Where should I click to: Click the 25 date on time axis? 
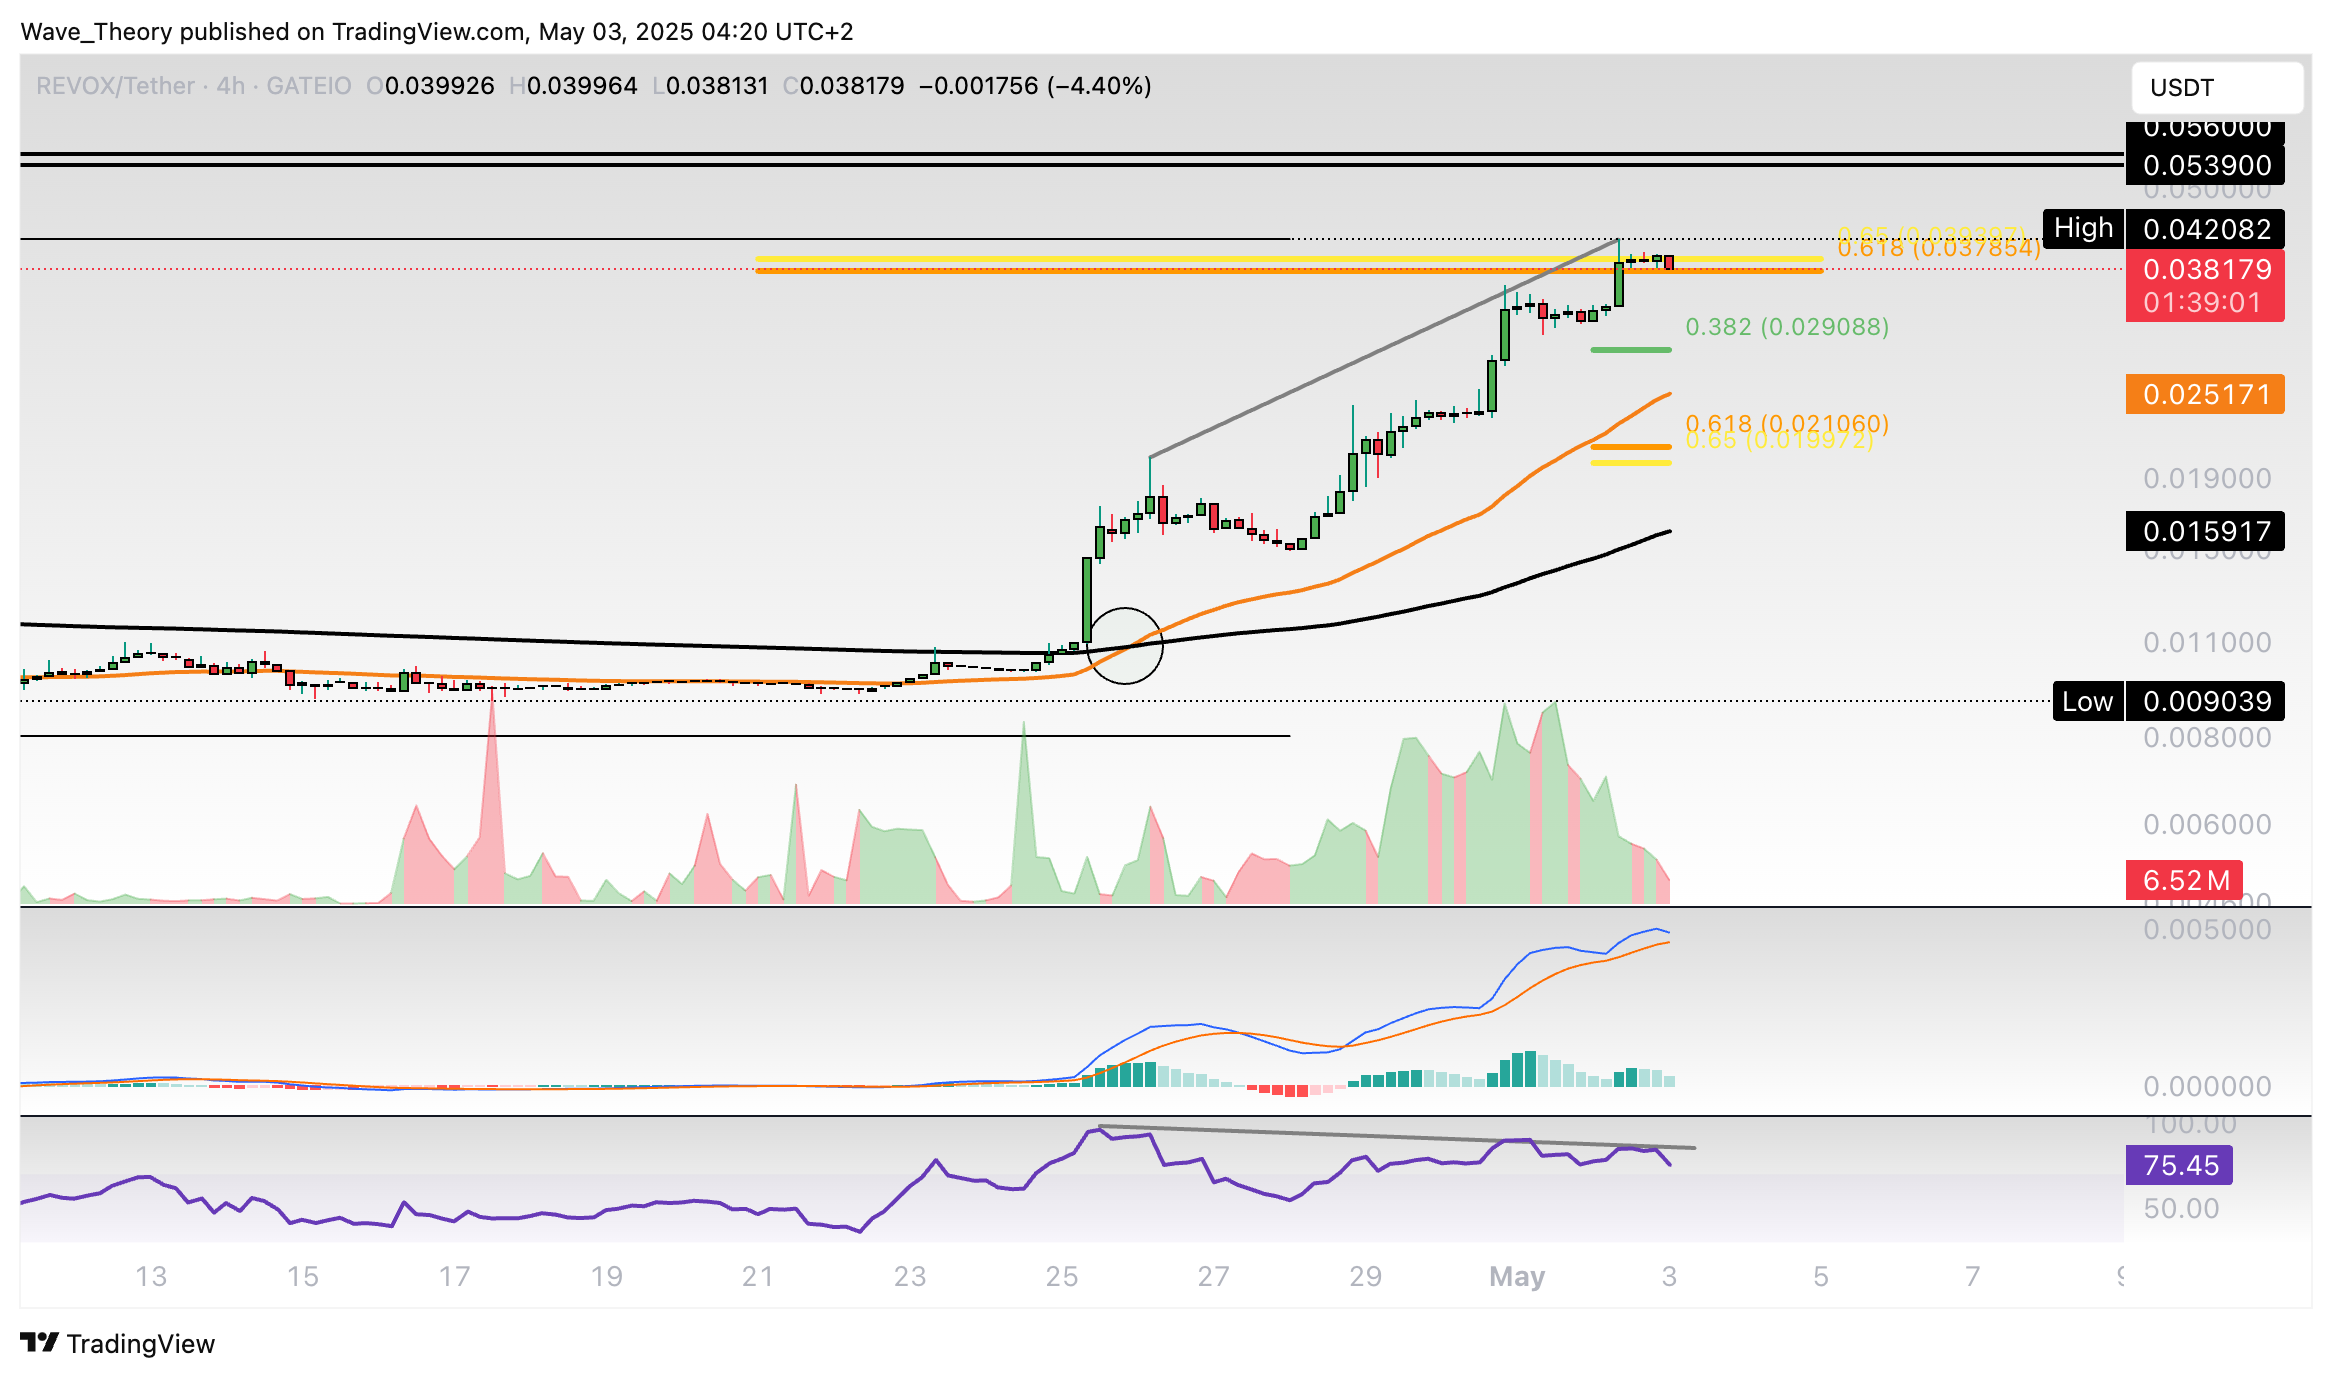click(x=1061, y=1276)
